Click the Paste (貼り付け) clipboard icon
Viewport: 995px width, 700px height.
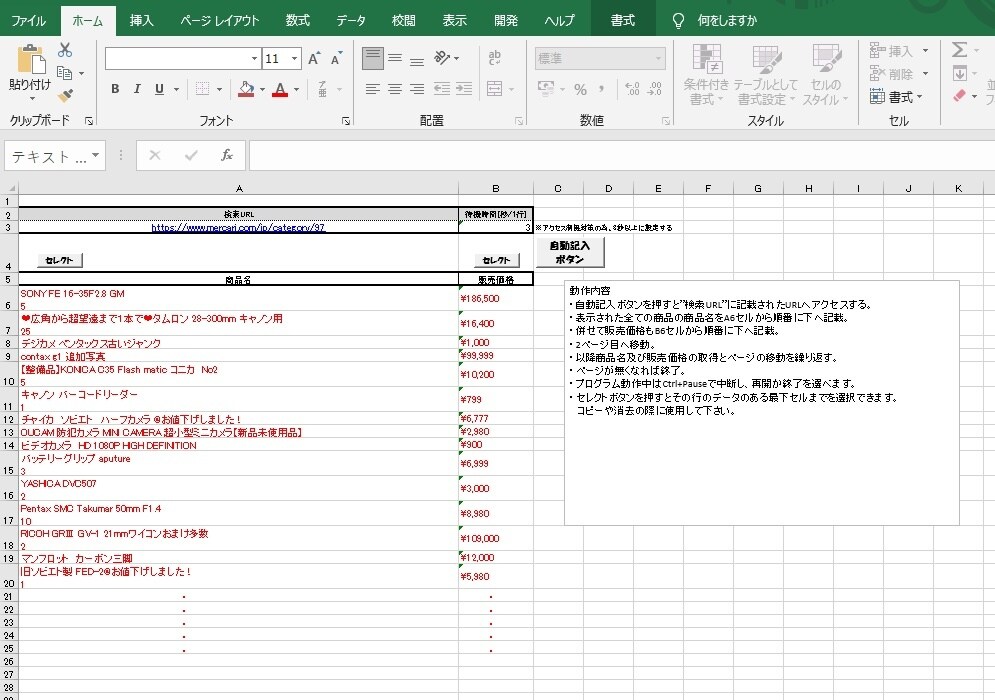[30, 60]
